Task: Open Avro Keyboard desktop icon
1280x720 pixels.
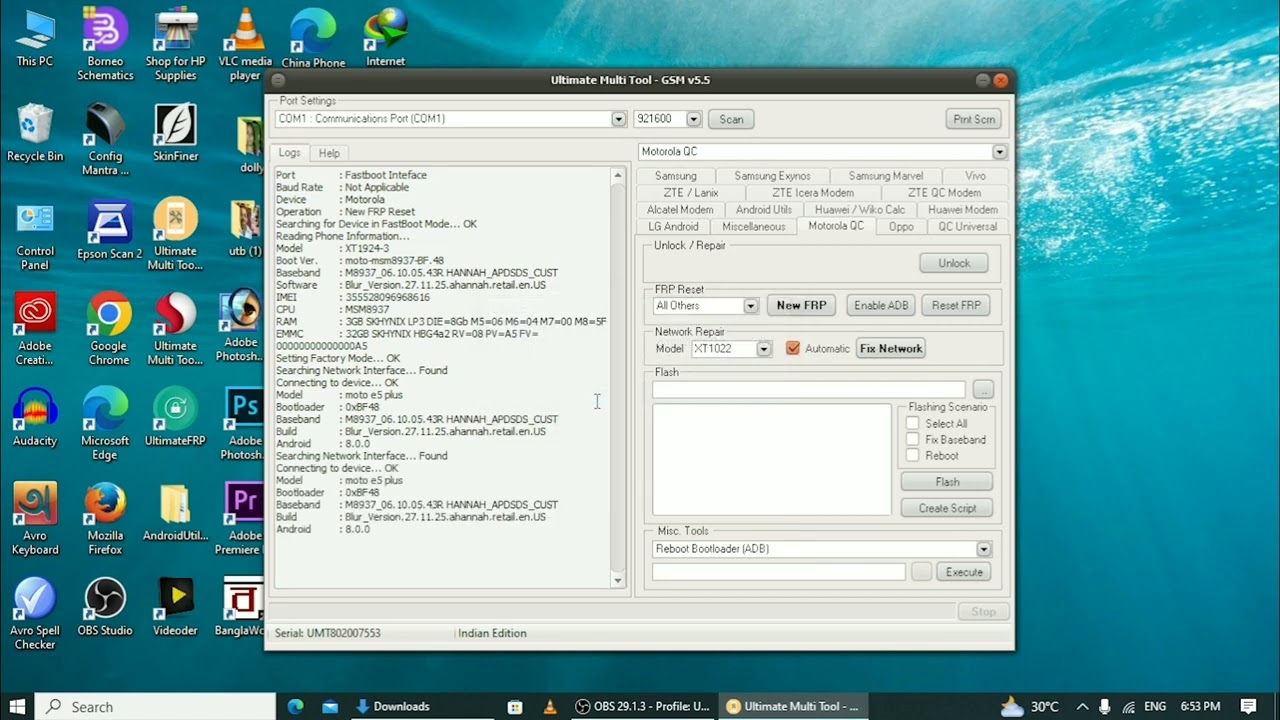Action: point(35,520)
